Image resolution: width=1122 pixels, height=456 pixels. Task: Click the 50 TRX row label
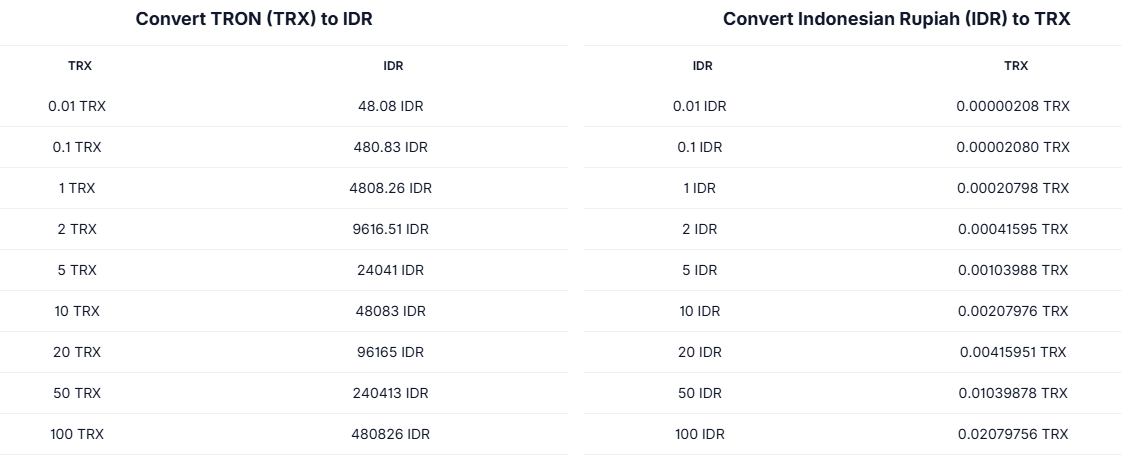point(77,393)
